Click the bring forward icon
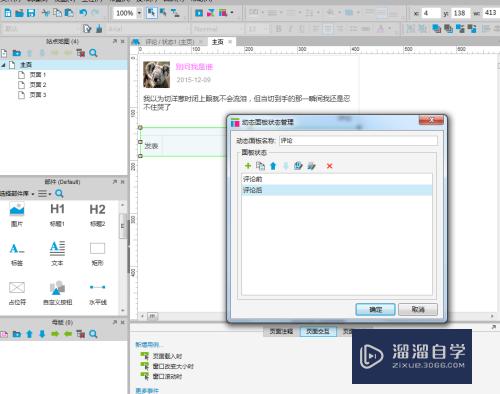Screen dimensions: 500x394 460,29
